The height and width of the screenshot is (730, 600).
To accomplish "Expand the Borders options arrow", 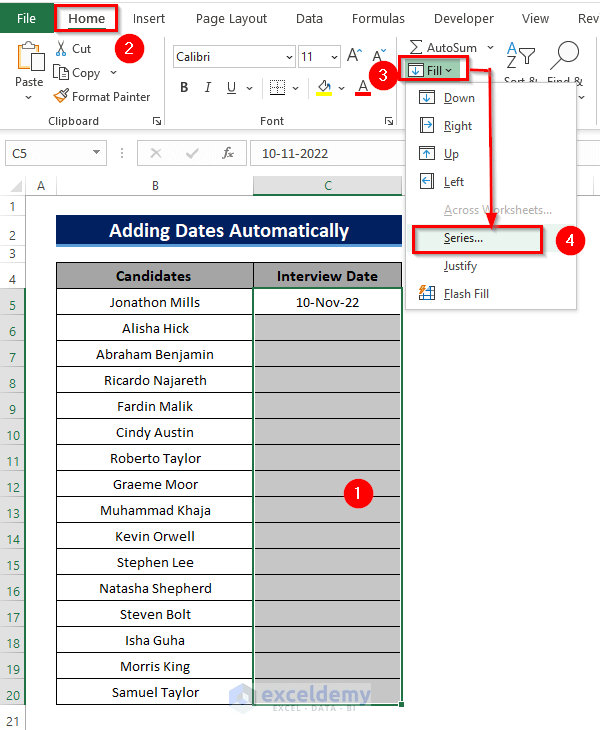I will tap(296, 88).
